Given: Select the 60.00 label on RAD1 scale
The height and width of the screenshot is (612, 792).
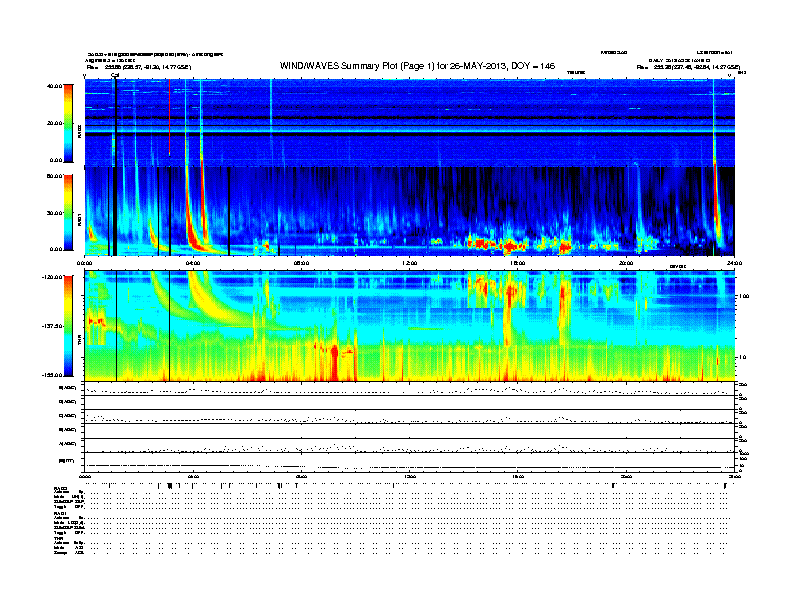Looking at the screenshot, I should tap(54, 176).
